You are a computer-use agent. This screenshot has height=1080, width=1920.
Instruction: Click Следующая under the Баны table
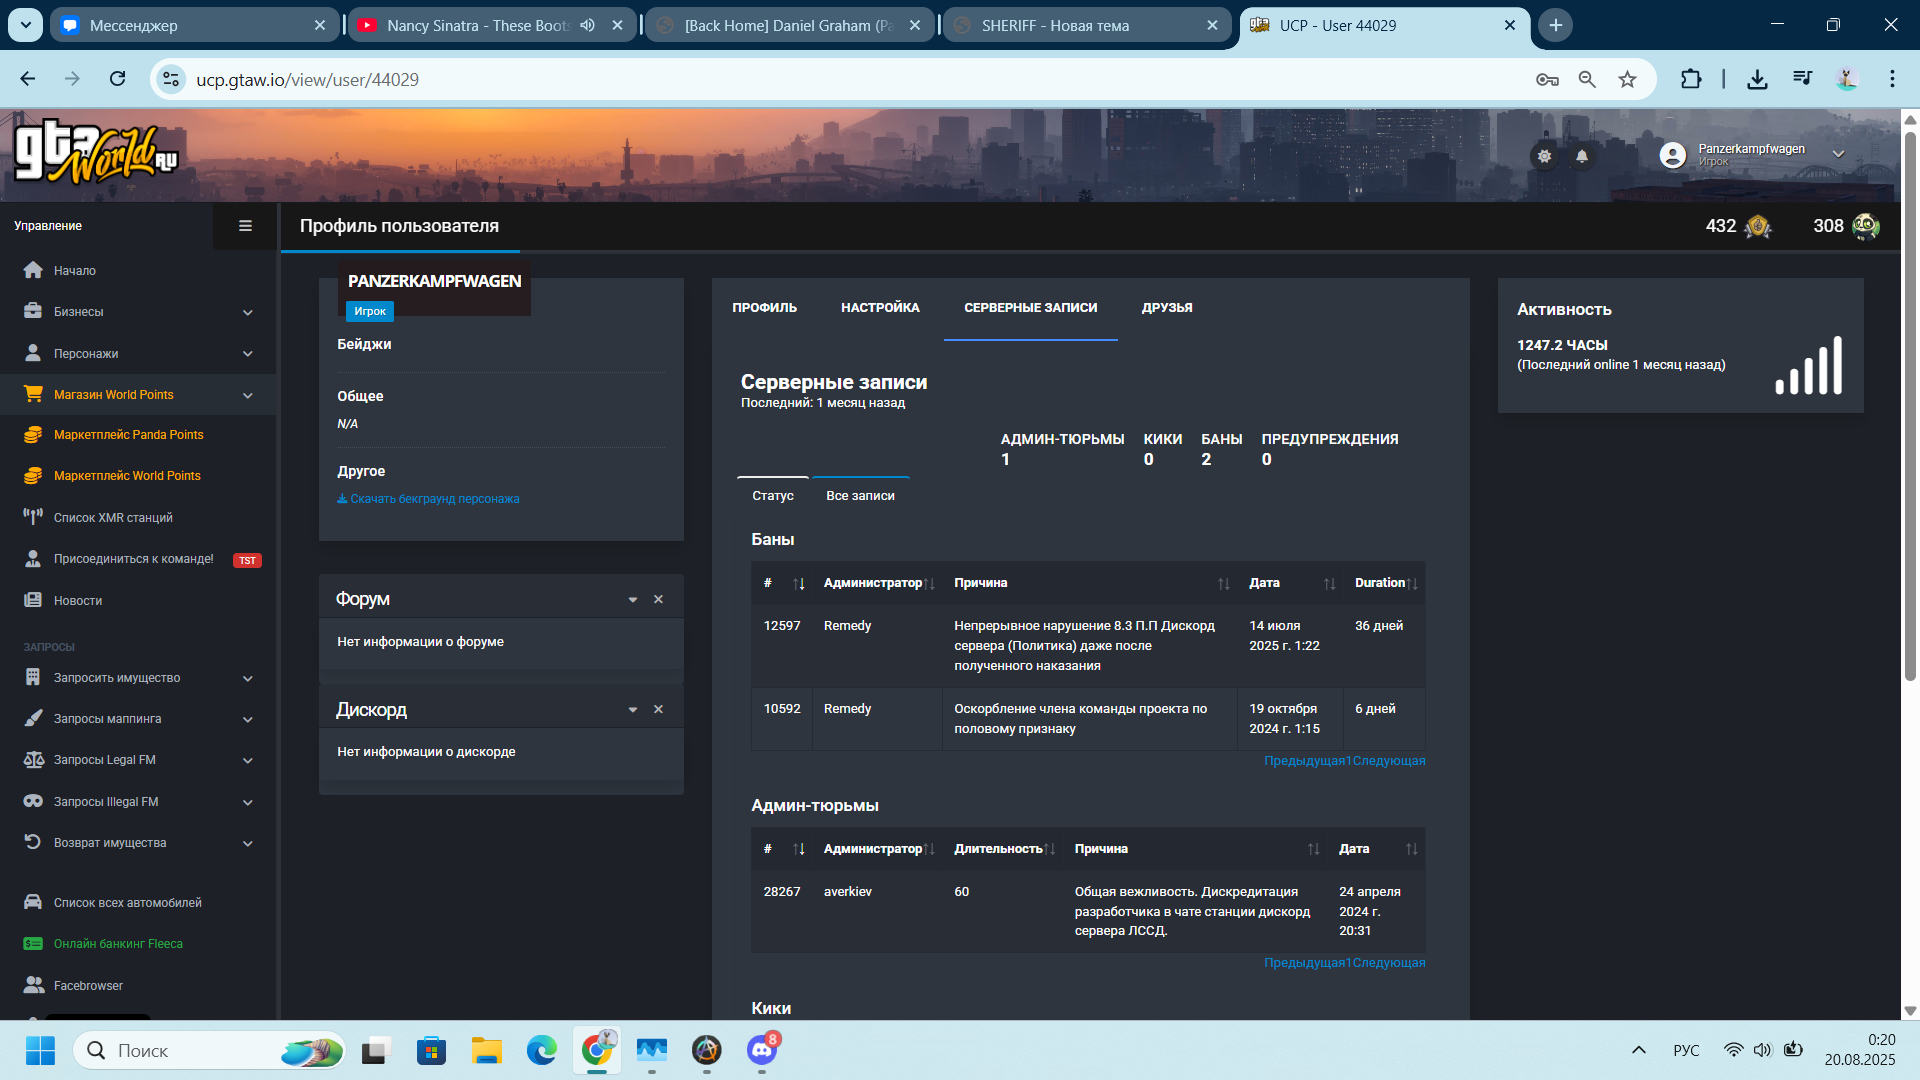1389,761
